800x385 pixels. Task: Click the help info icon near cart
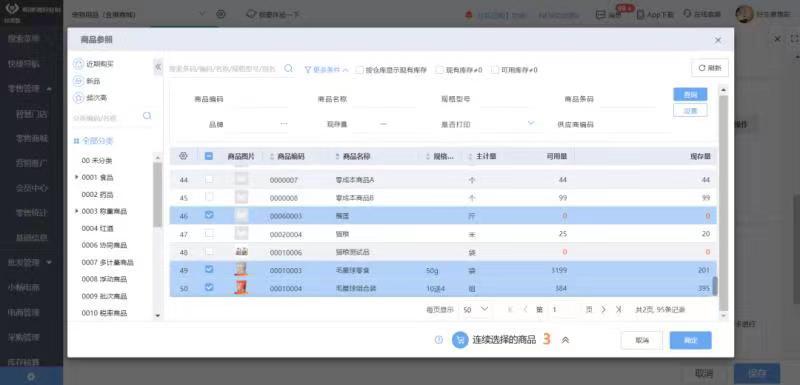(439, 340)
